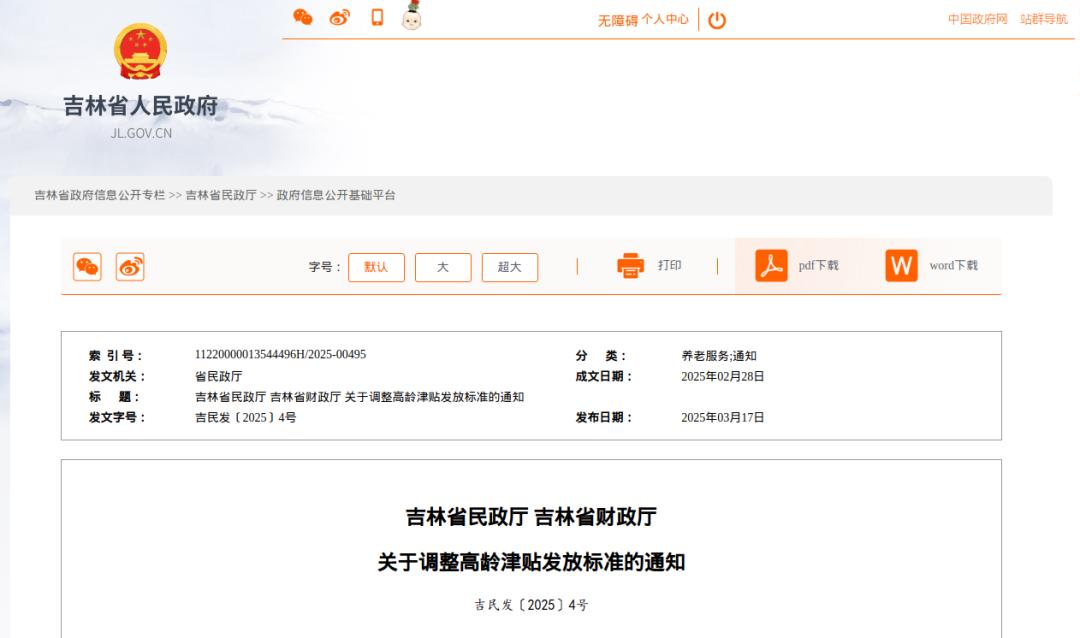Screen dimensions: 1080x638
Task: Click the PDF download icon
Action: click(x=771, y=266)
